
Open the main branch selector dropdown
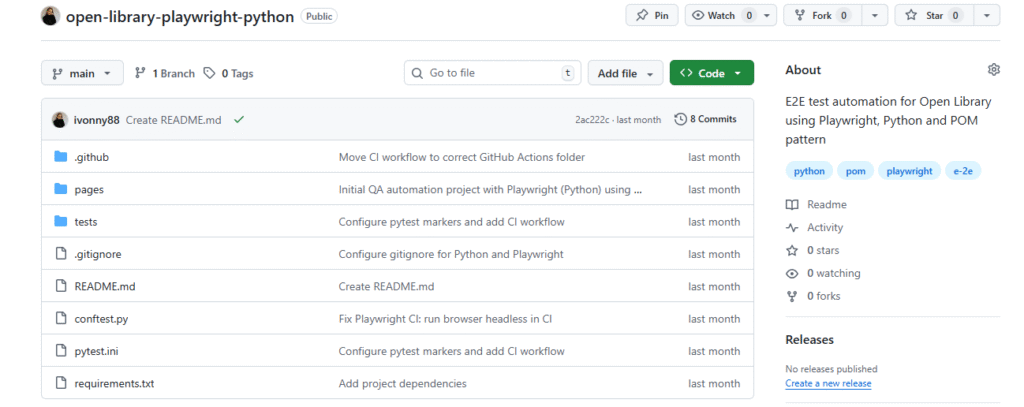[x=82, y=73]
